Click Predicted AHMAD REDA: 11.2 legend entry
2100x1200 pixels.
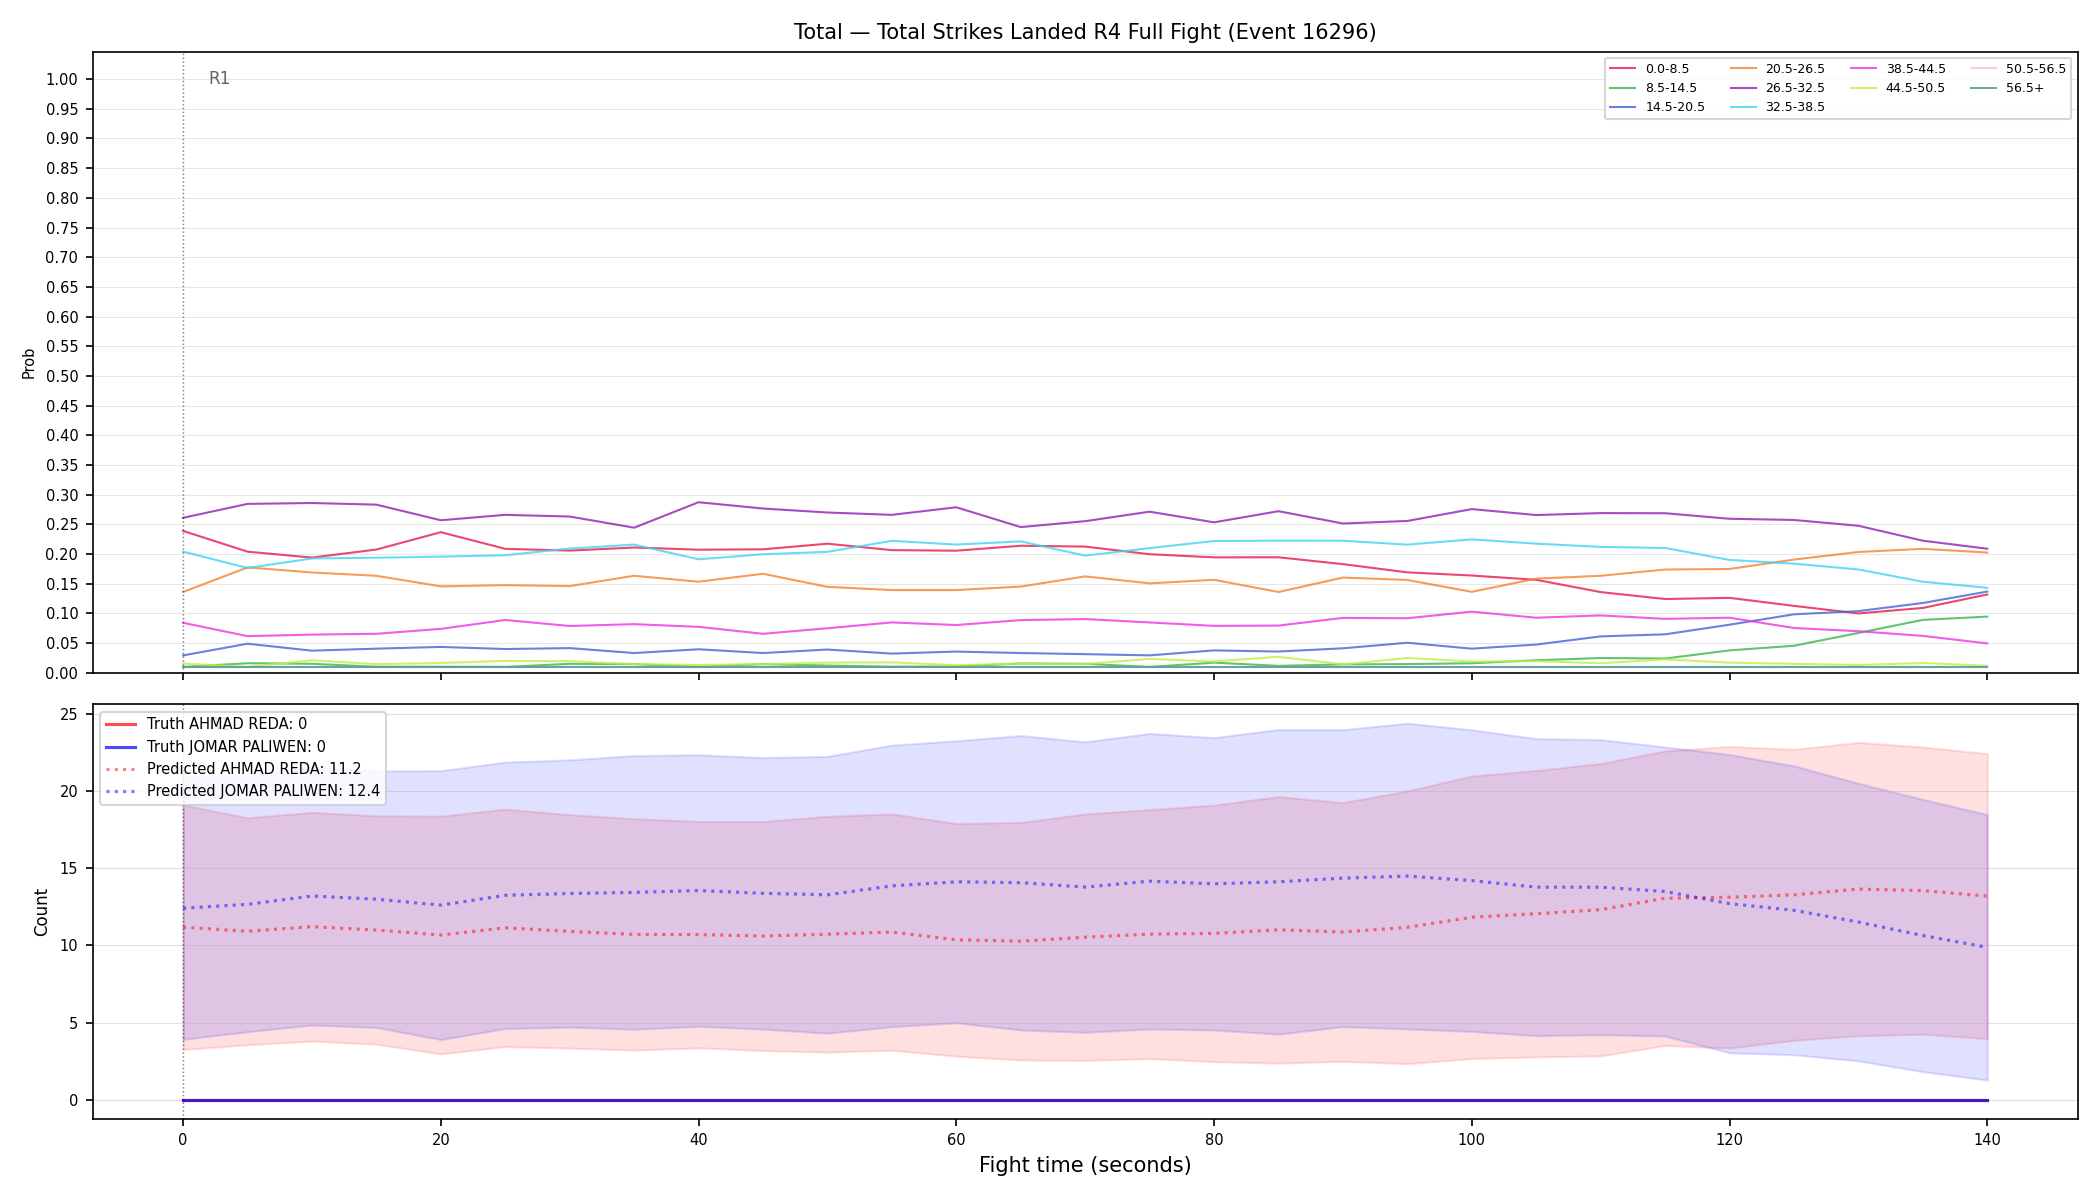pos(234,769)
